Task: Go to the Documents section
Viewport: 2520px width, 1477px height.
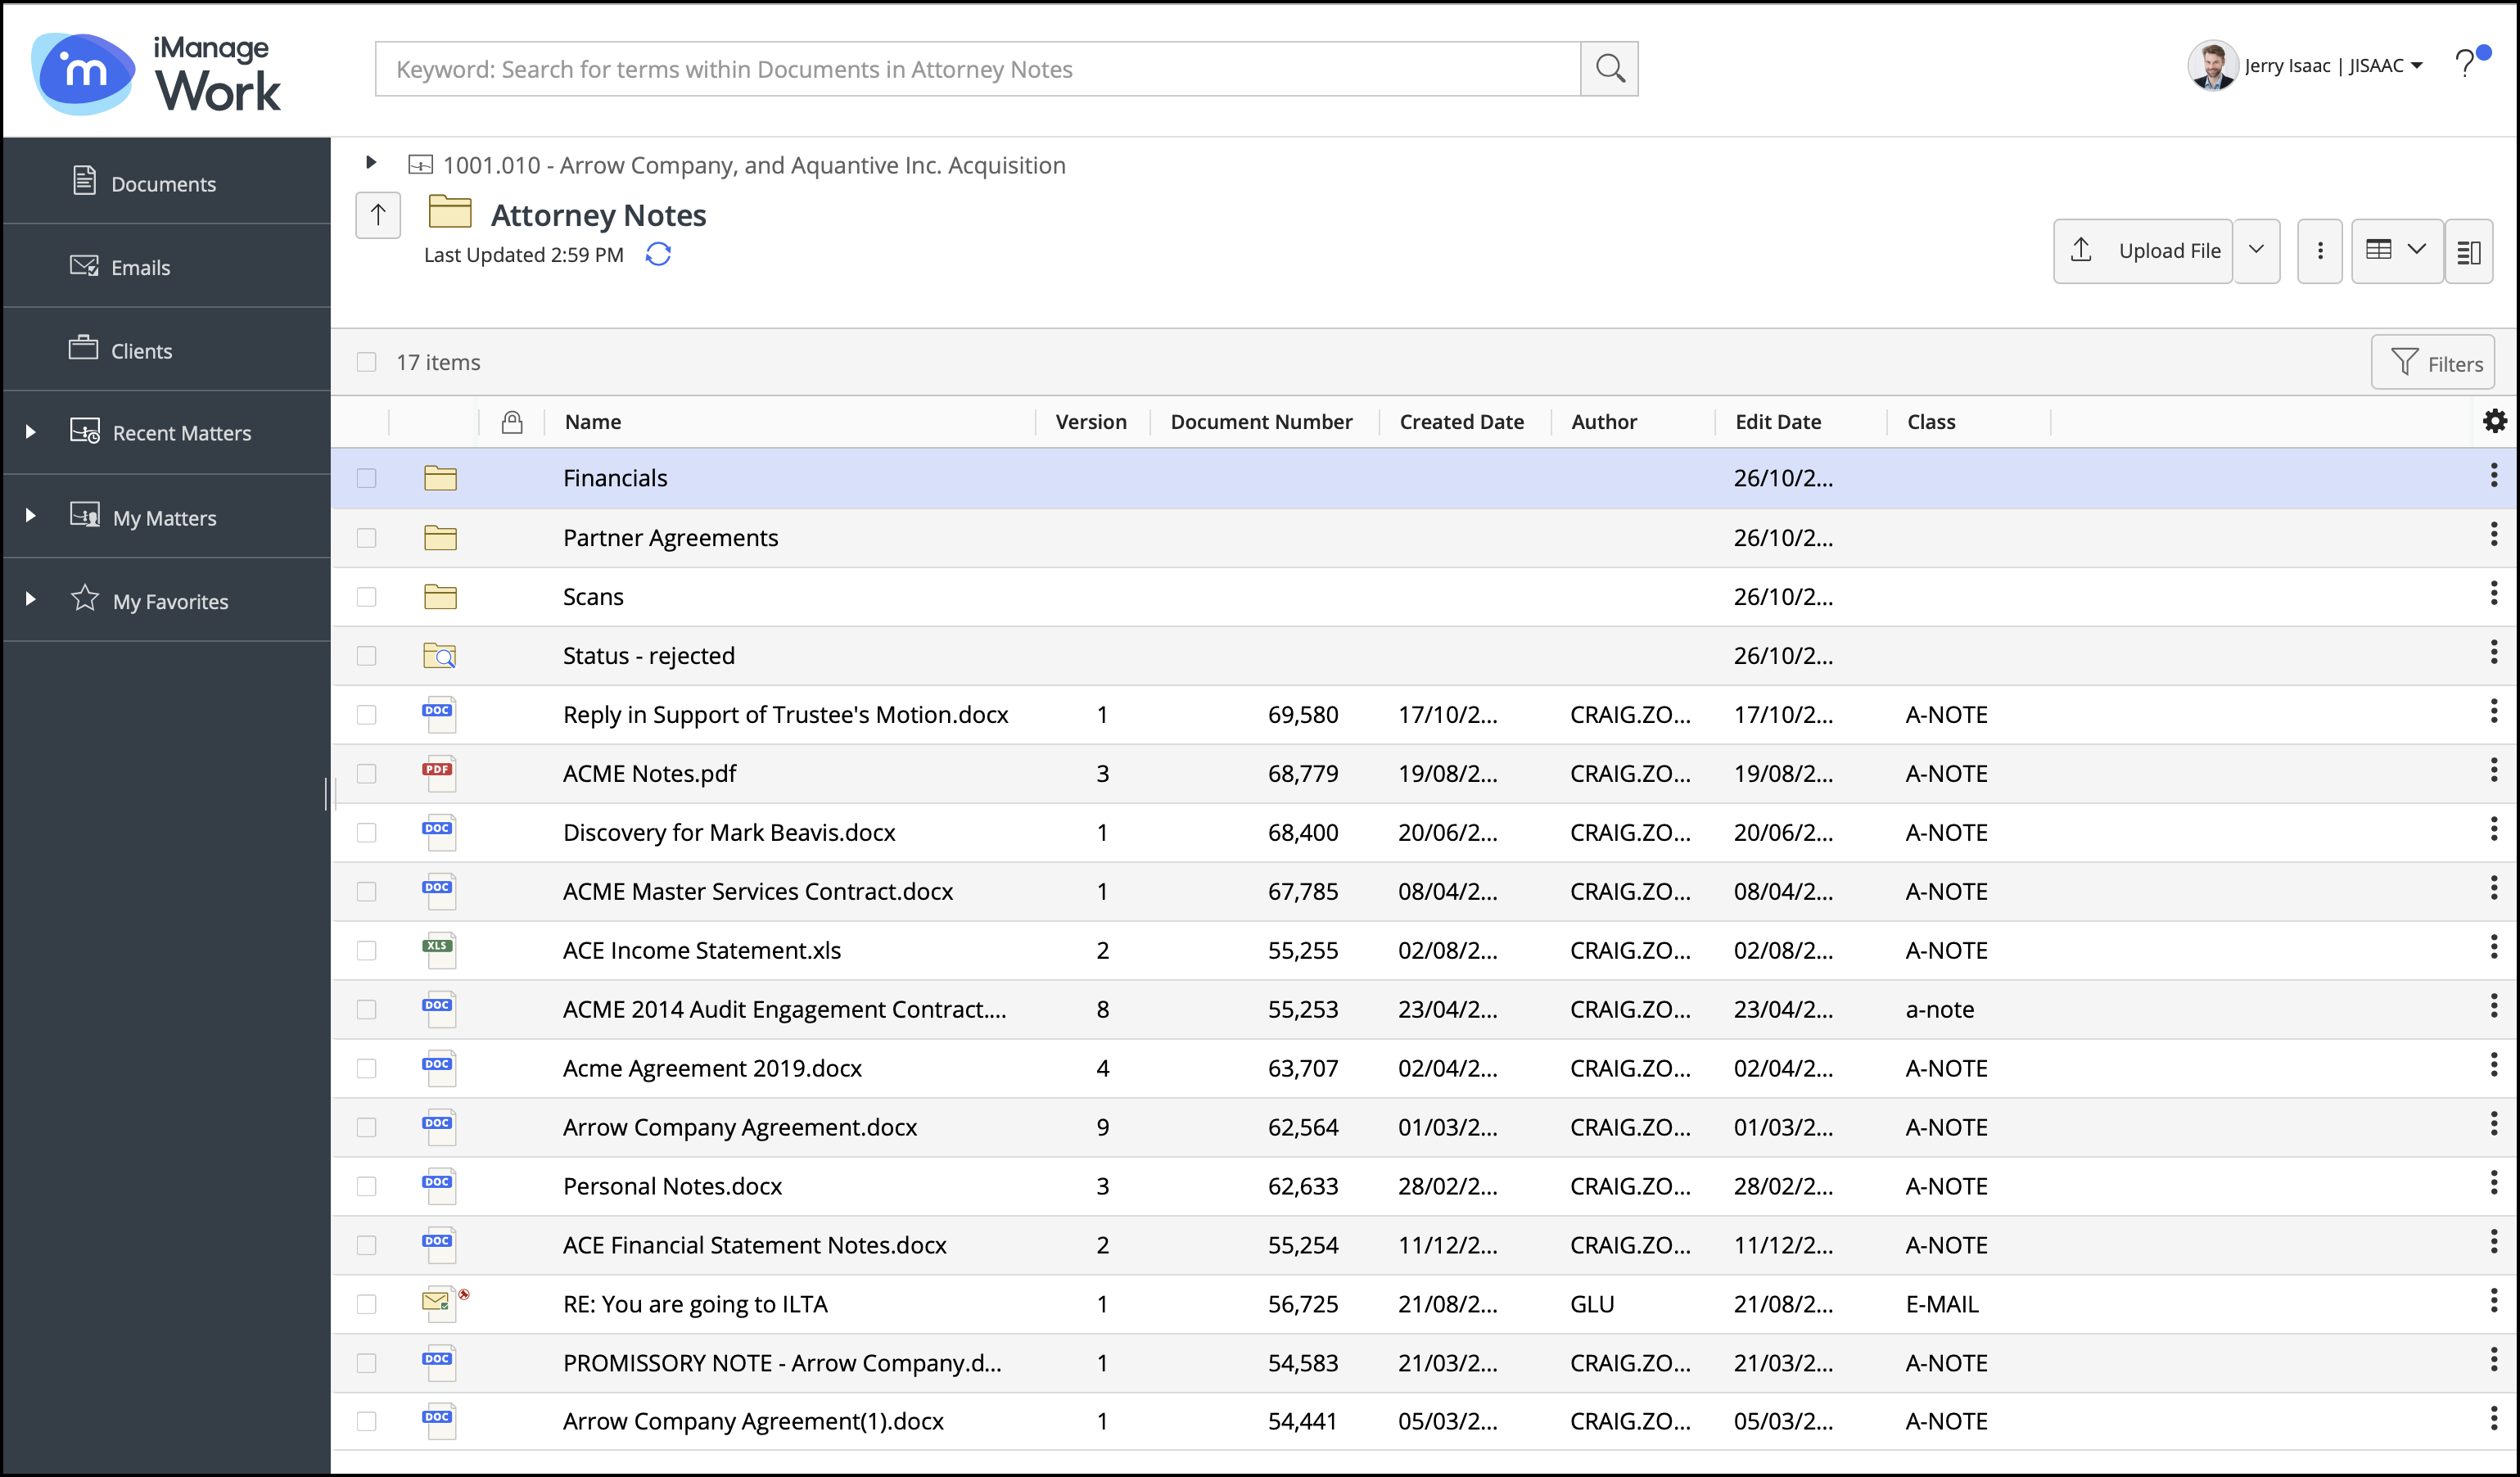Action: [164, 183]
